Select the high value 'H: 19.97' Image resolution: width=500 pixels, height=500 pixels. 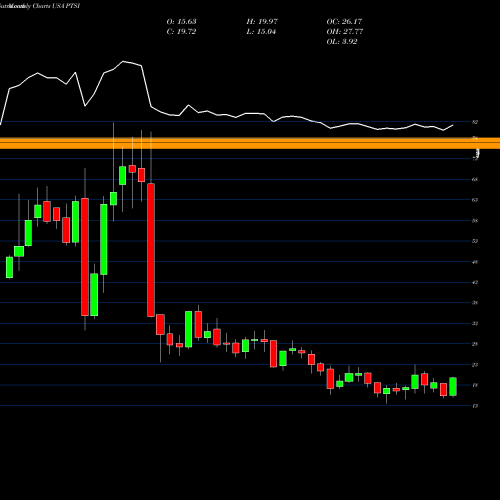coord(262,21)
